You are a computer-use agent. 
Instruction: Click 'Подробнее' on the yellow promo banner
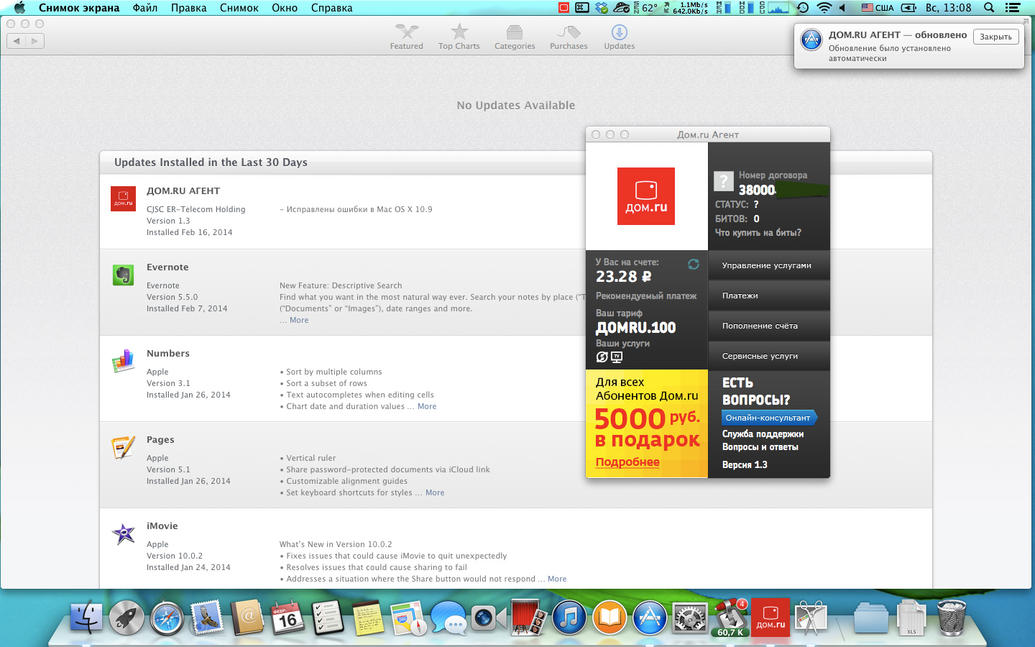[627, 462]
